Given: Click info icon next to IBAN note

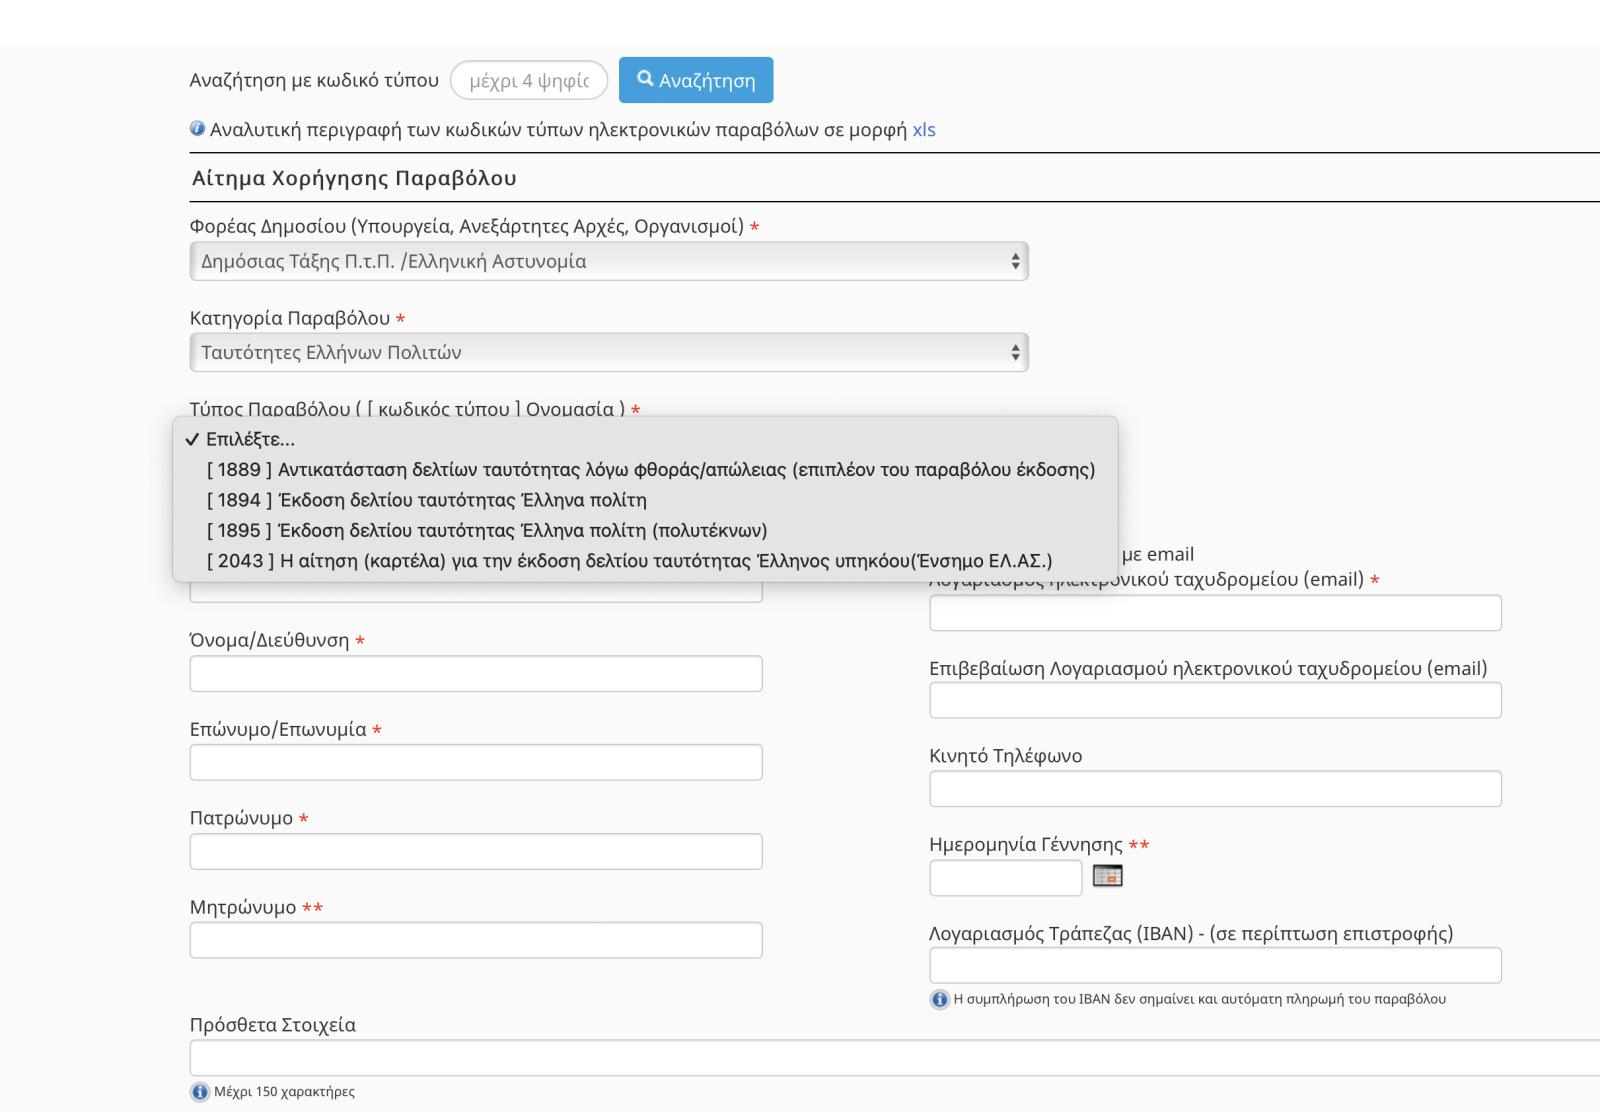Looking at the screenshot, I should click(x=940, y=999).
